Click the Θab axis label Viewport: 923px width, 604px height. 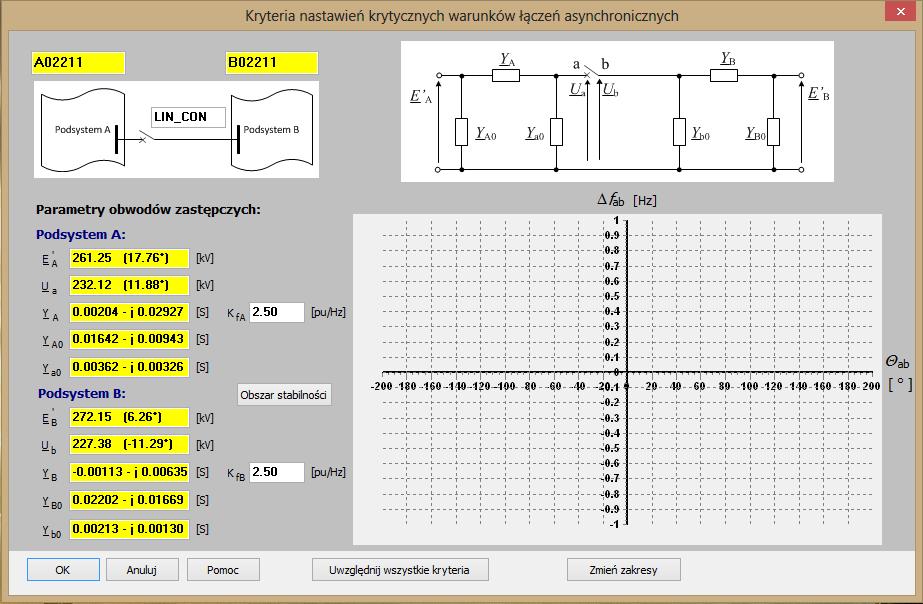click(x=897, y=362)
